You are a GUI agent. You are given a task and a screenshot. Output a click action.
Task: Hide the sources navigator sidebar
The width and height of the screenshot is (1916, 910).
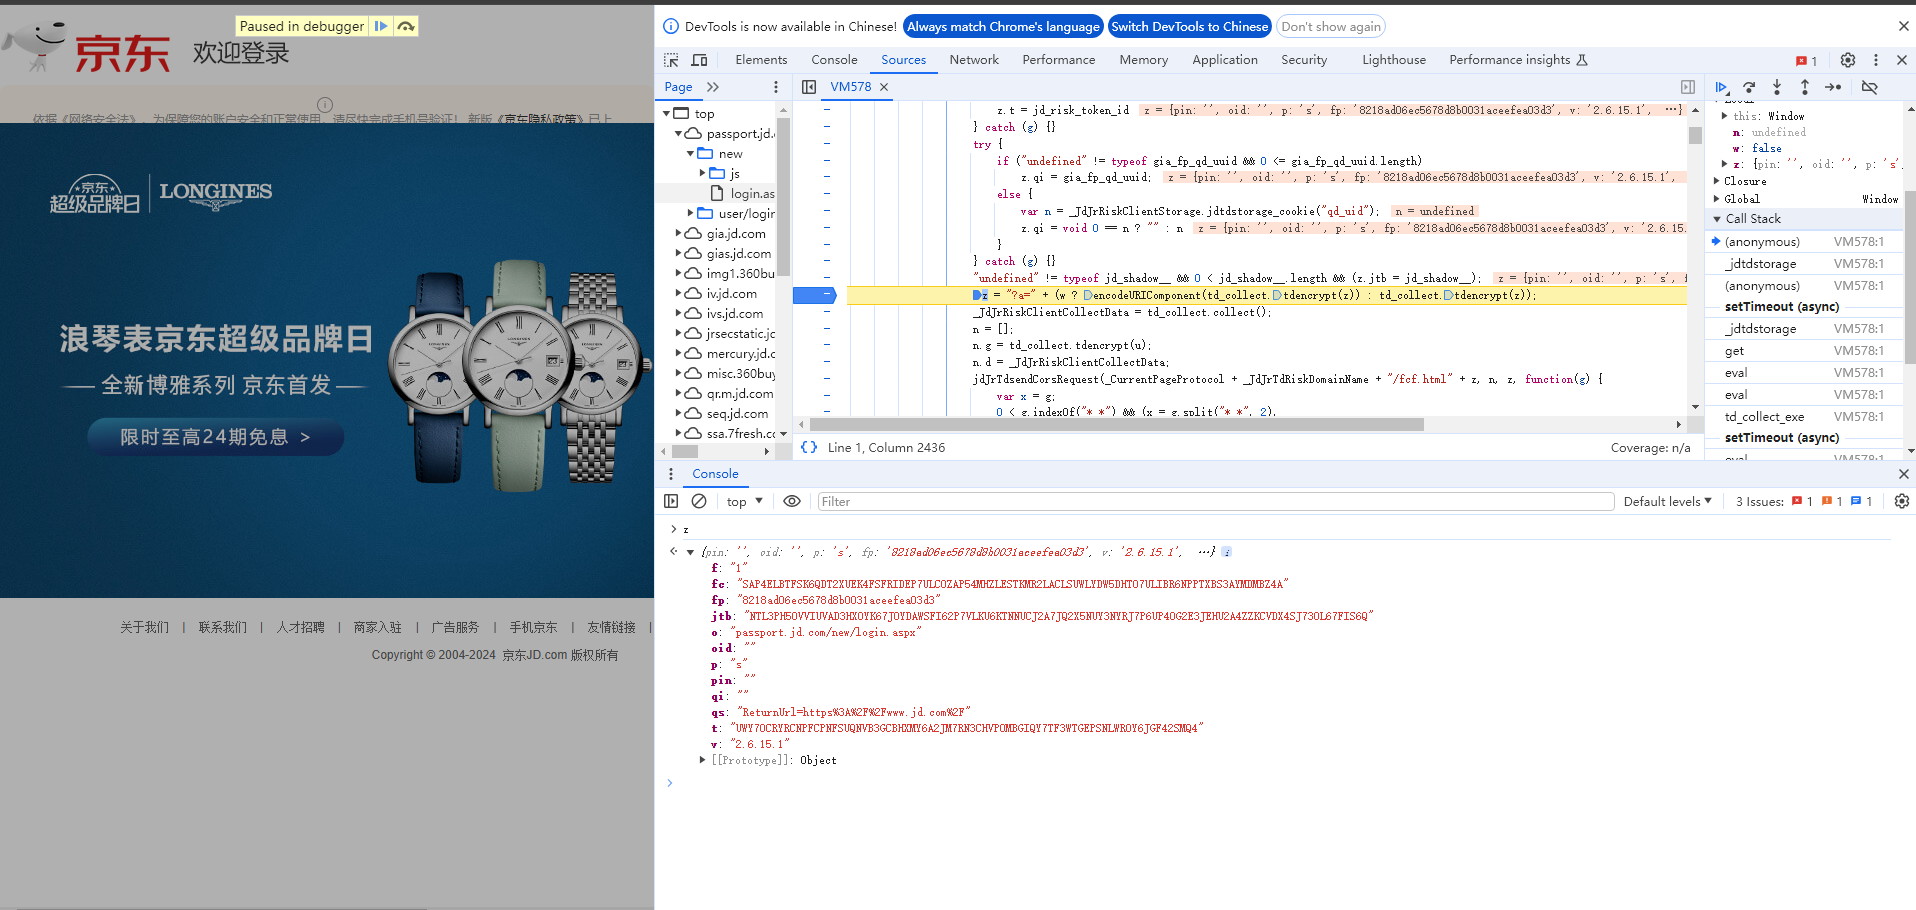[x=809, y=87]
